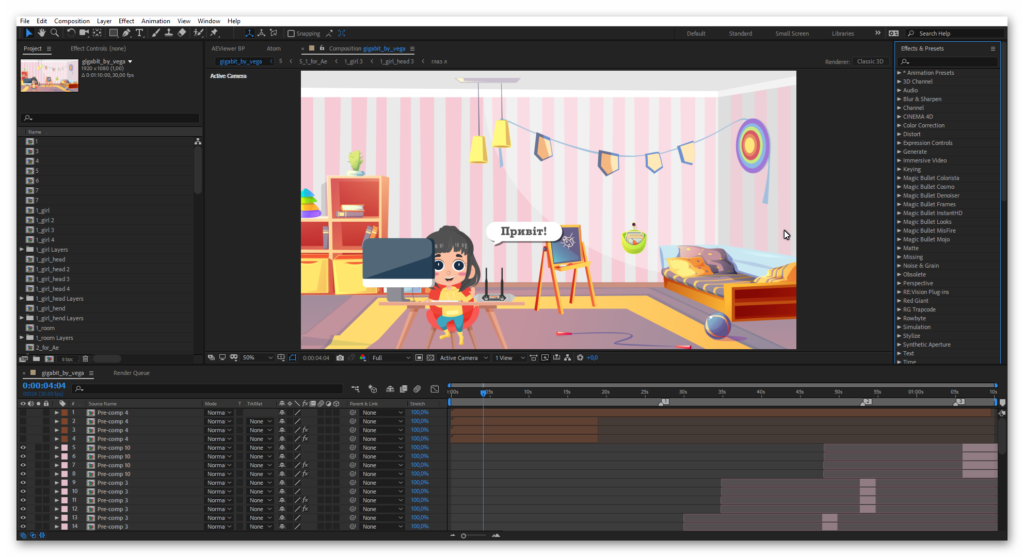Select the Brush tool
Viewport: 1024px width, 557px height.
[155, 33]
